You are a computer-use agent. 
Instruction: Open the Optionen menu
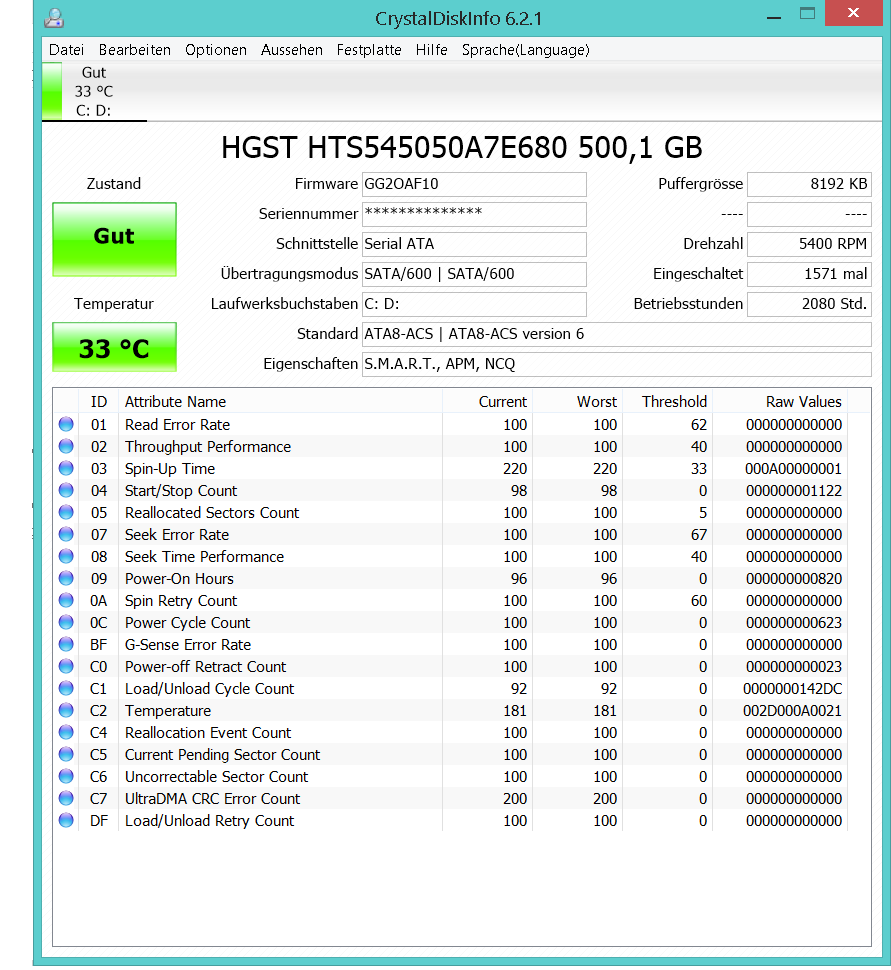point(216,49)
